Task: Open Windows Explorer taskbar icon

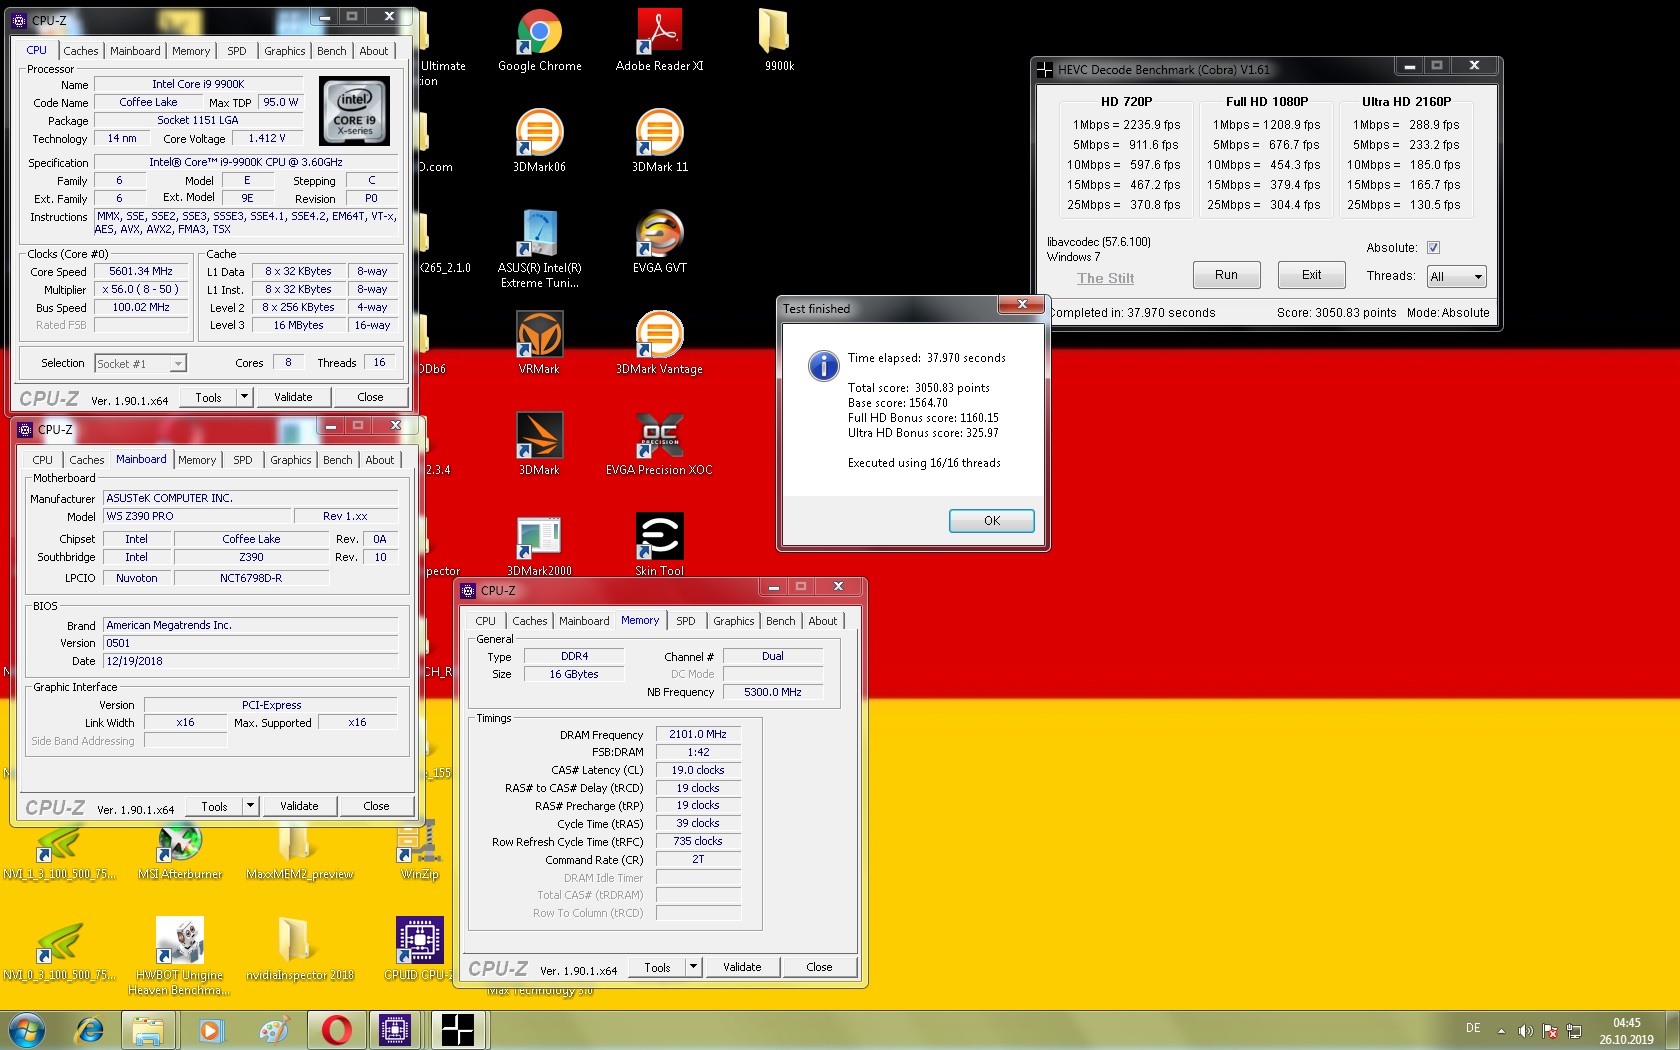Action: pos(148,1030)
